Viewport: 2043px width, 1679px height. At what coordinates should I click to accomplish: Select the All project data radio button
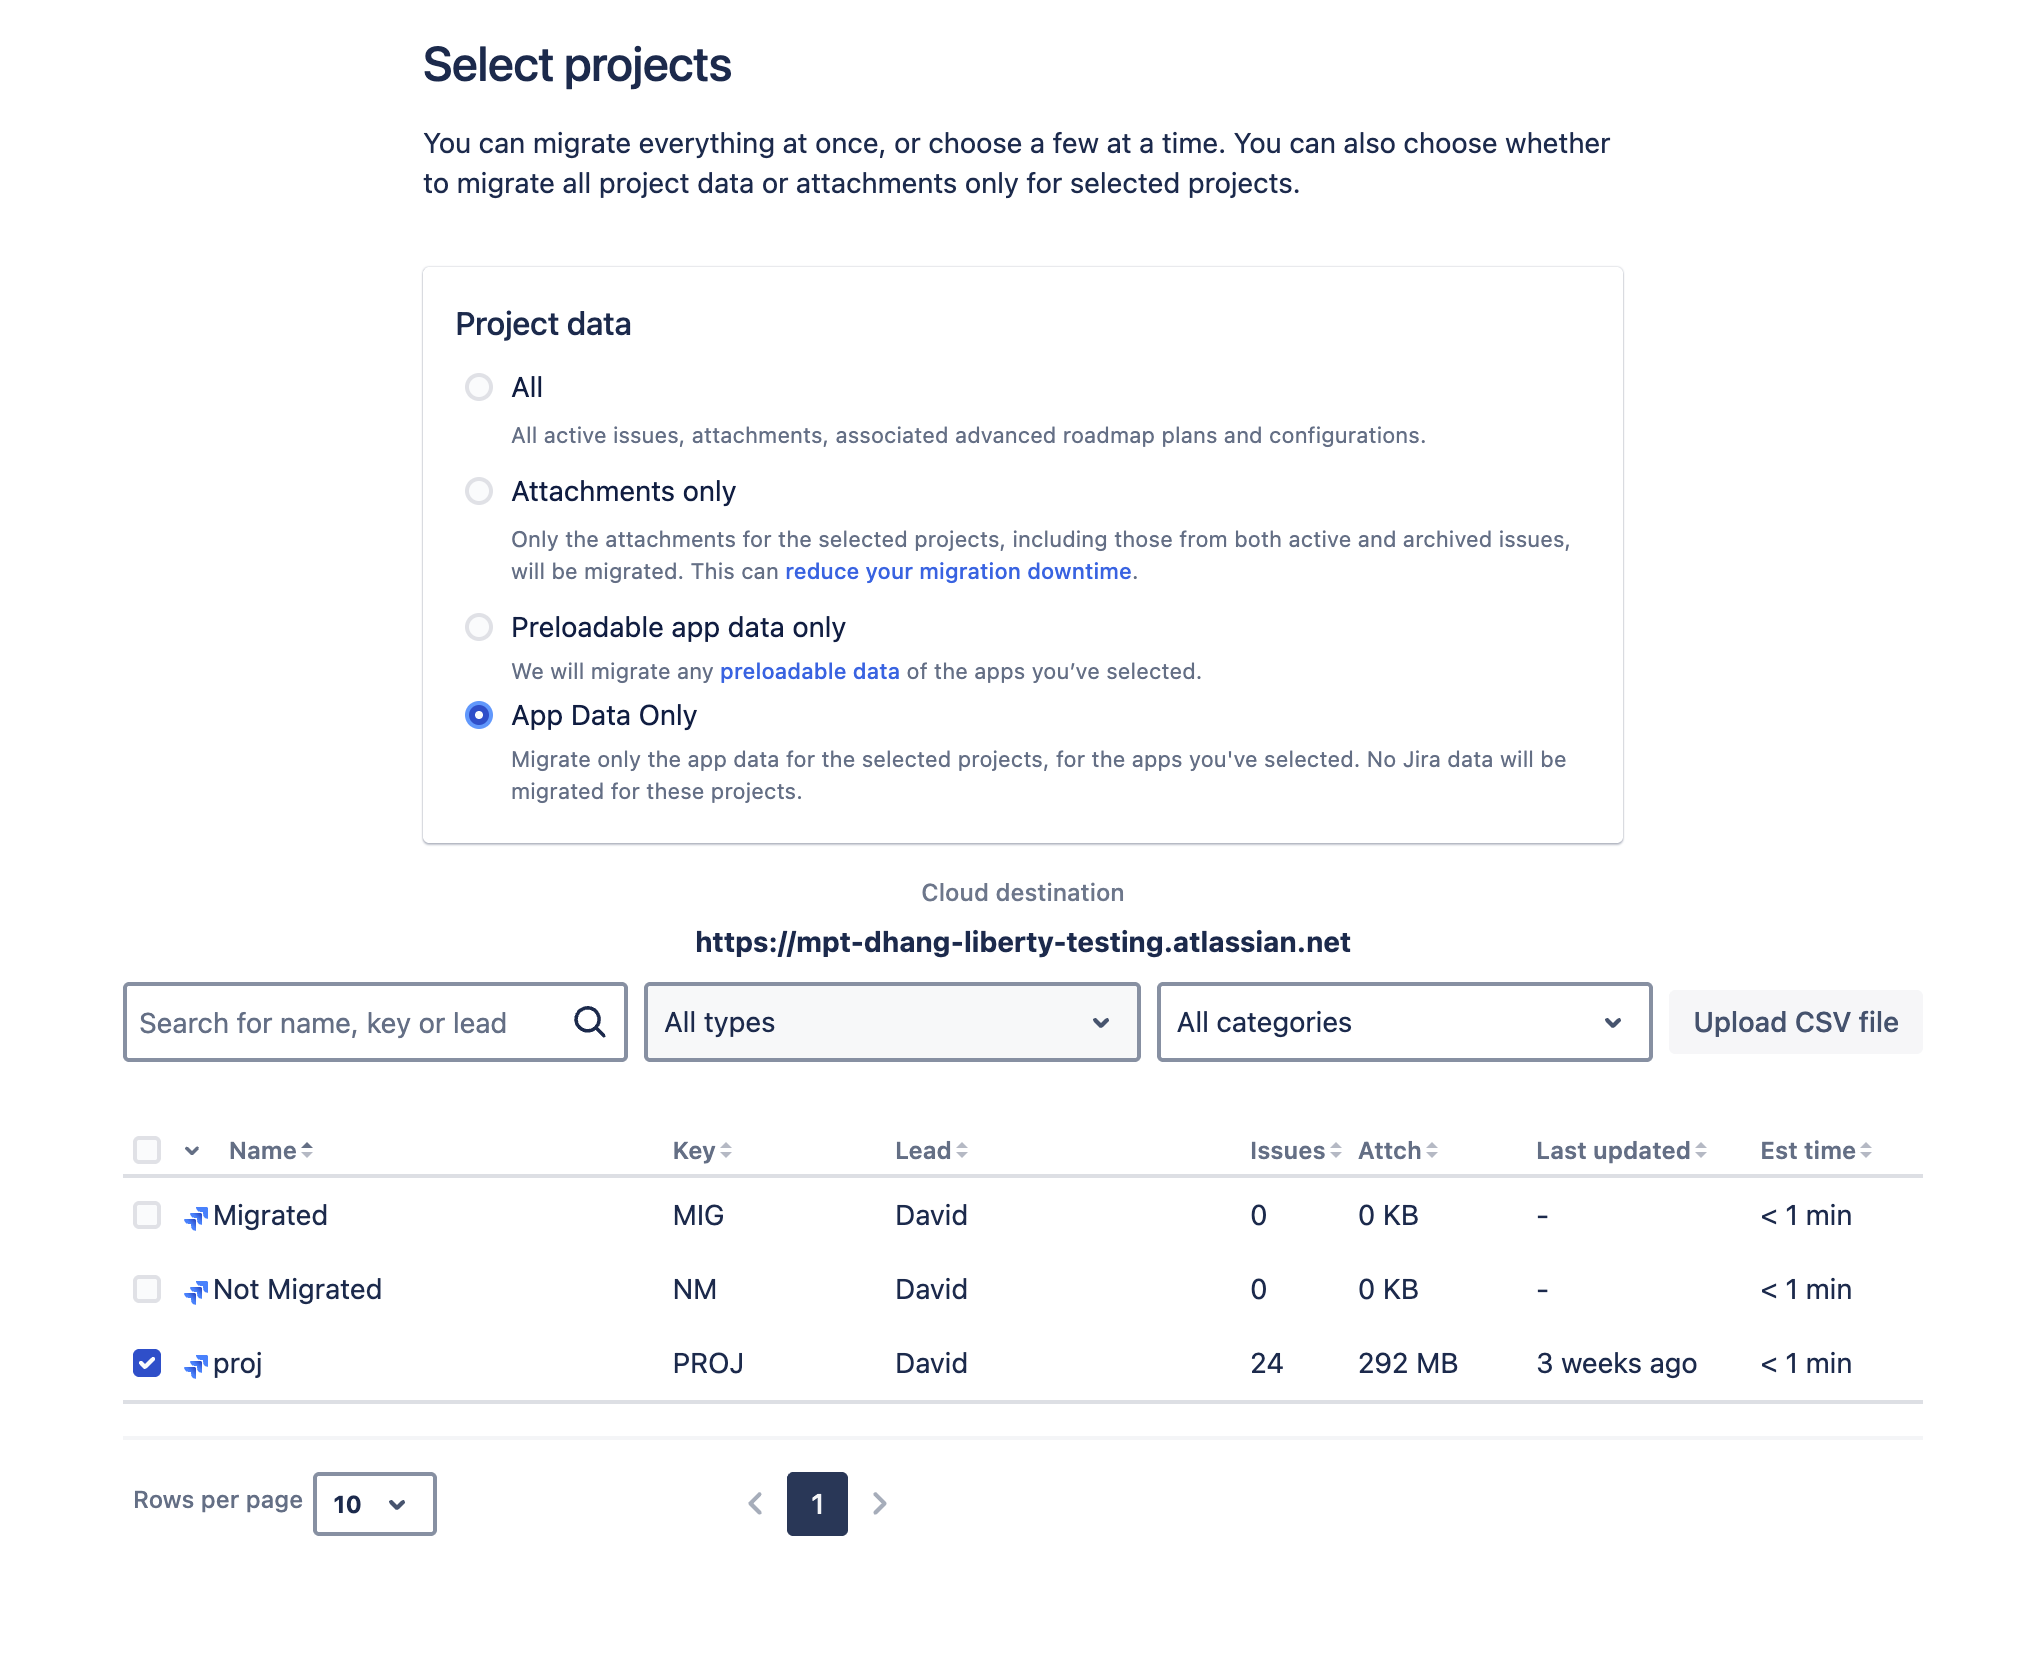coord(479,387)
